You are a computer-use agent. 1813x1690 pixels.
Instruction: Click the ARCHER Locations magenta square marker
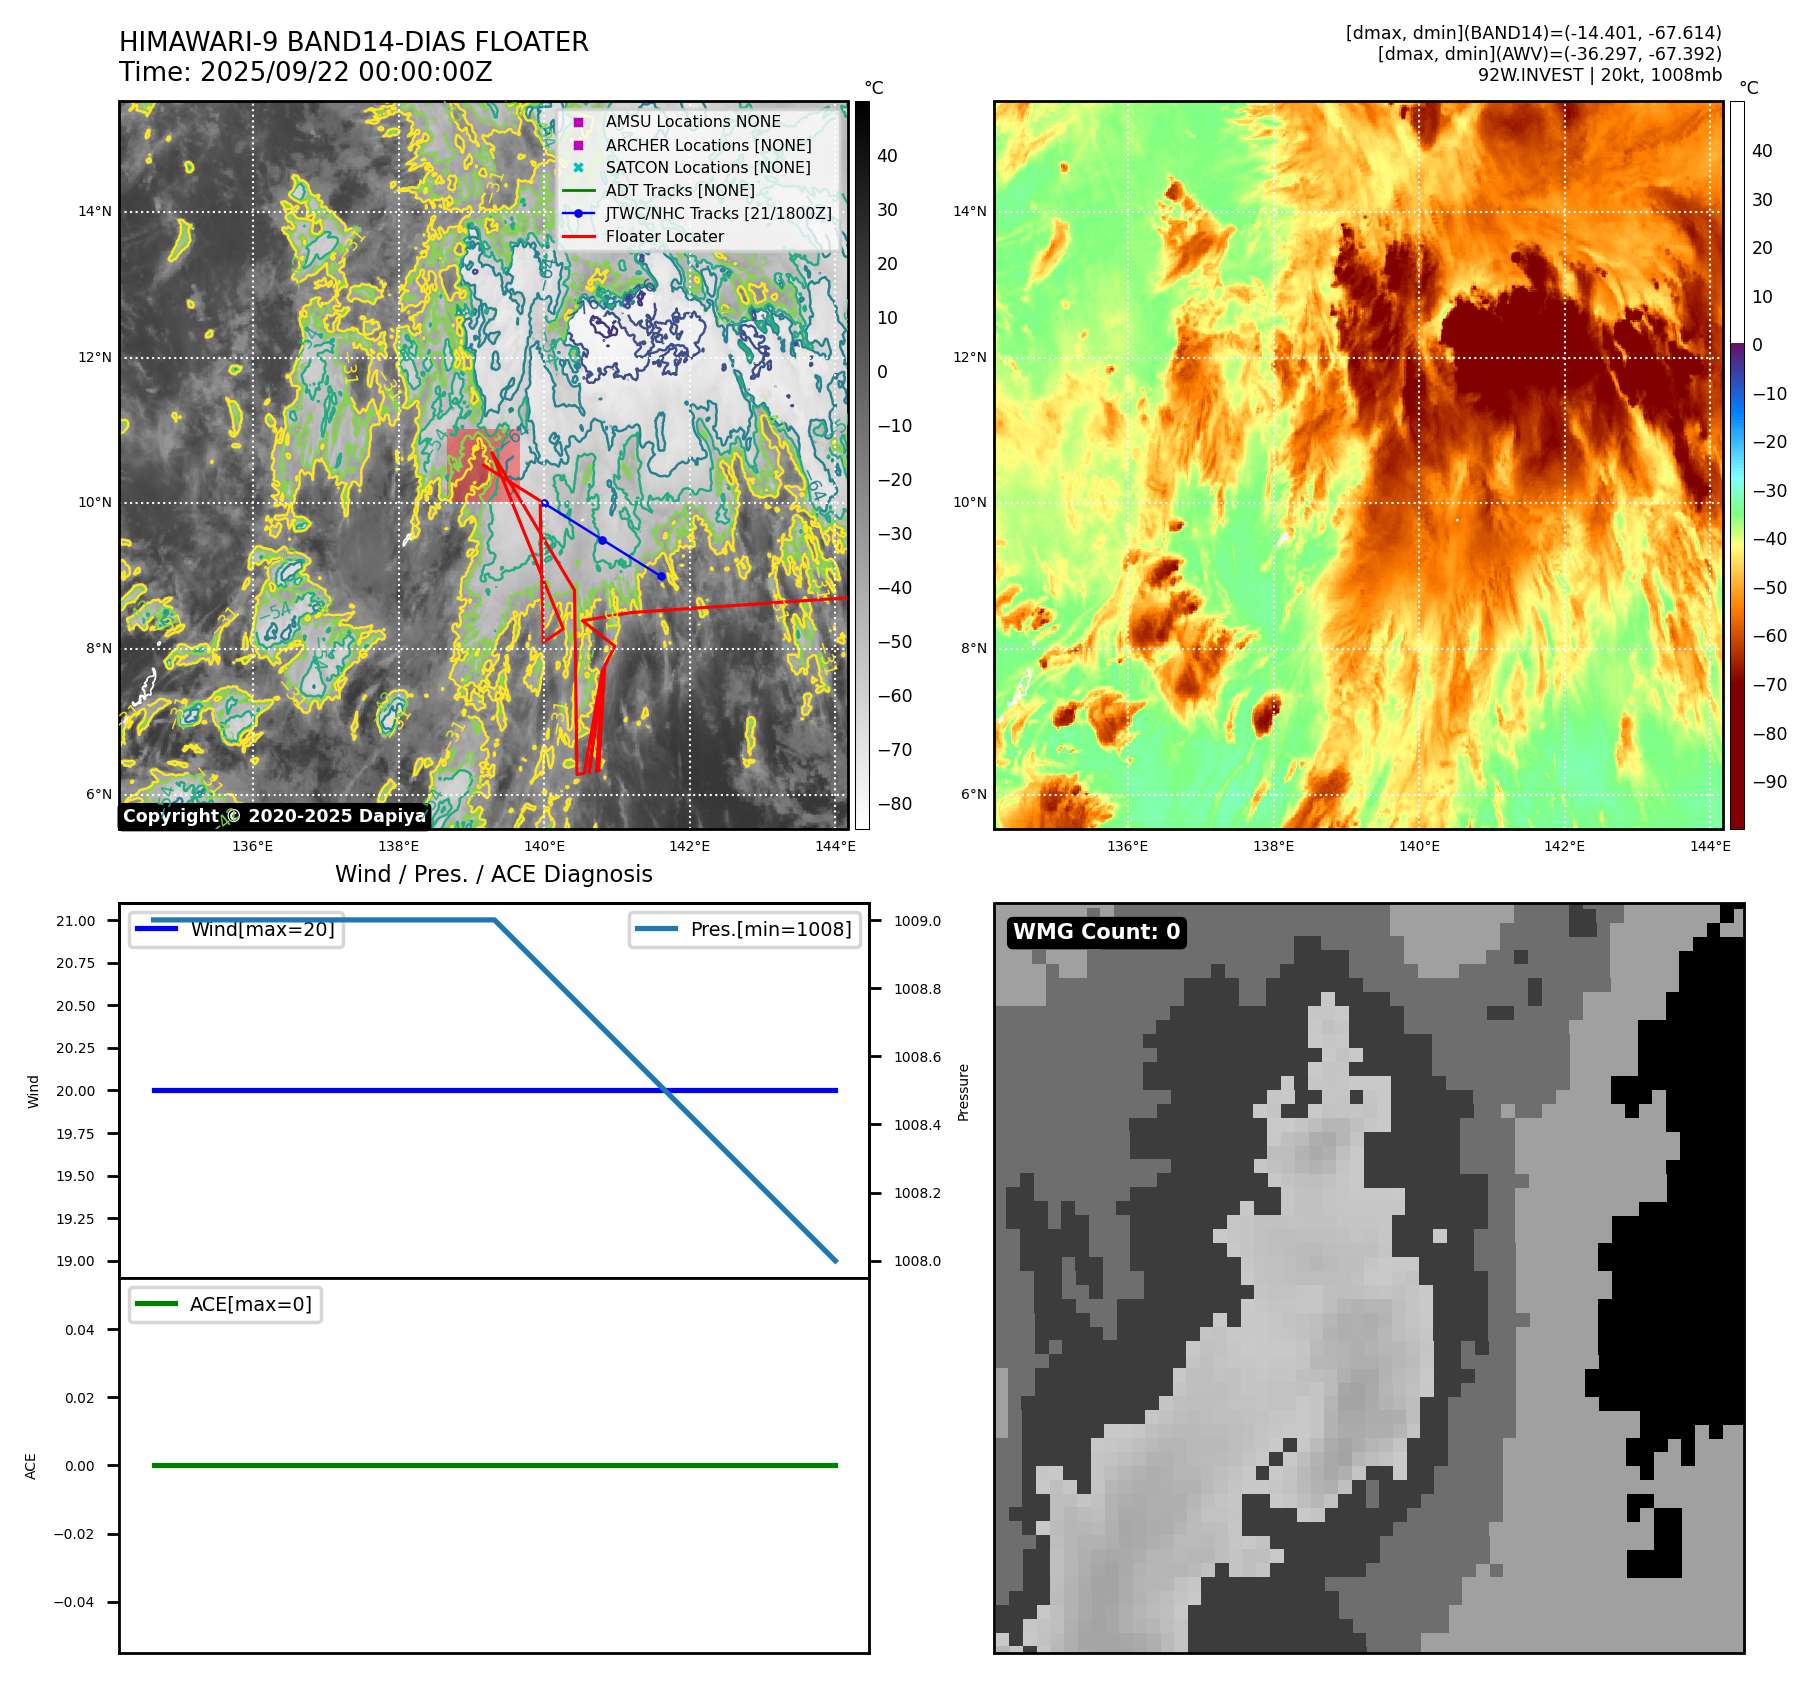(x=578, y=145)
